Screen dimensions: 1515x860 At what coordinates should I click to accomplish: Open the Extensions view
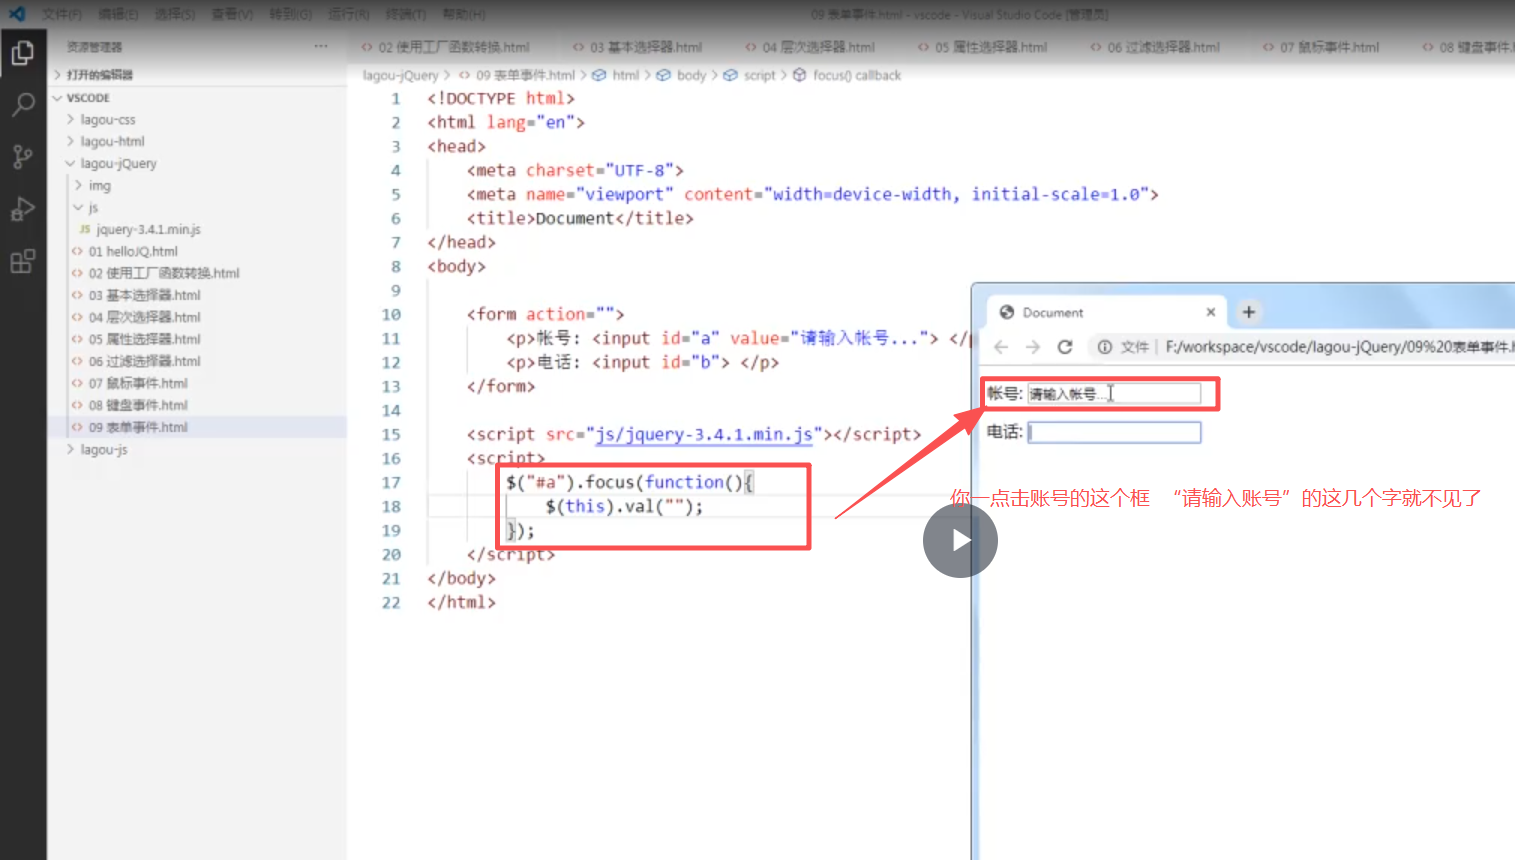pyautogui.click(x=24, y=260)
